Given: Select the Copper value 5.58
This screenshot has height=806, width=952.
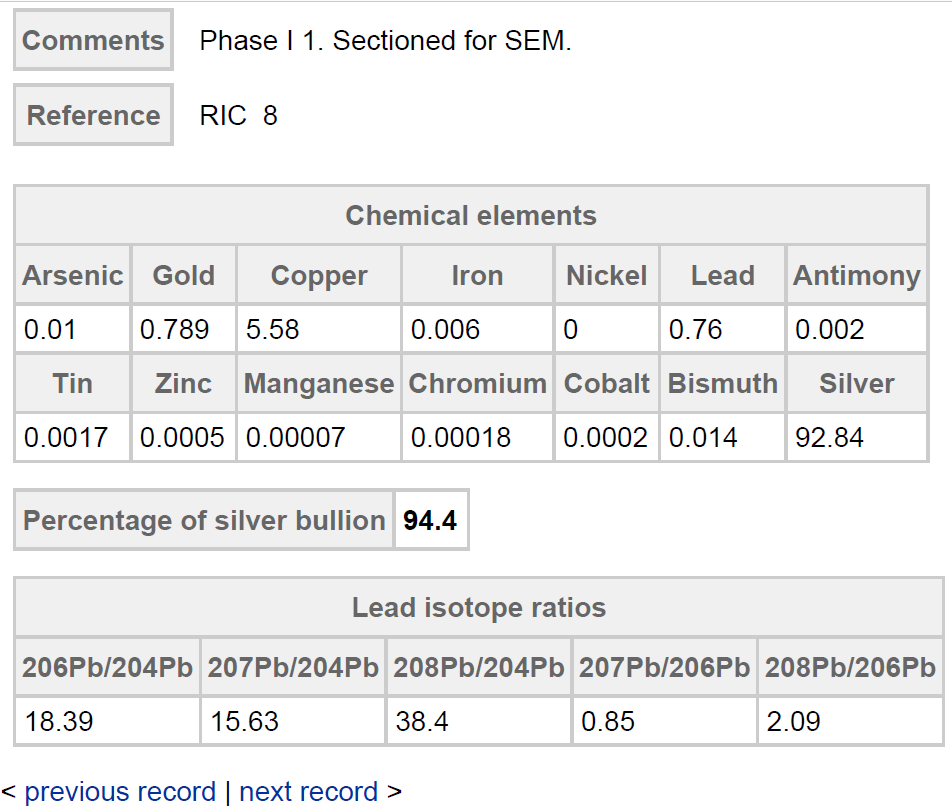Looking at the screenshot, I should point(273,330).
